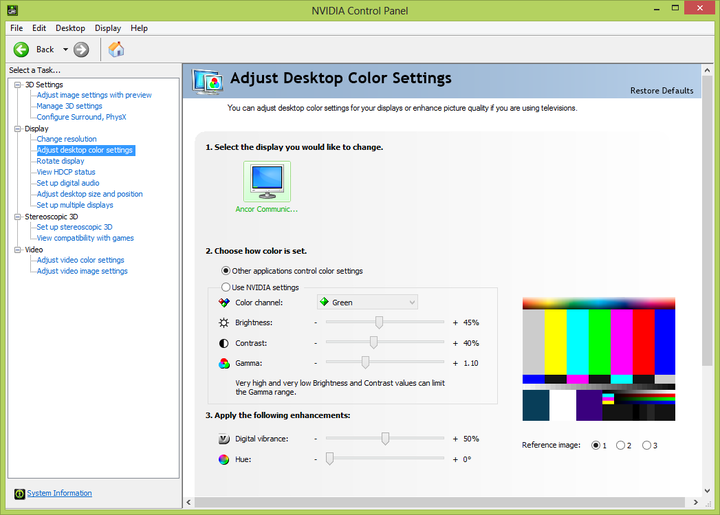Click vertical scrollbar down arrow

click(707, 491)
